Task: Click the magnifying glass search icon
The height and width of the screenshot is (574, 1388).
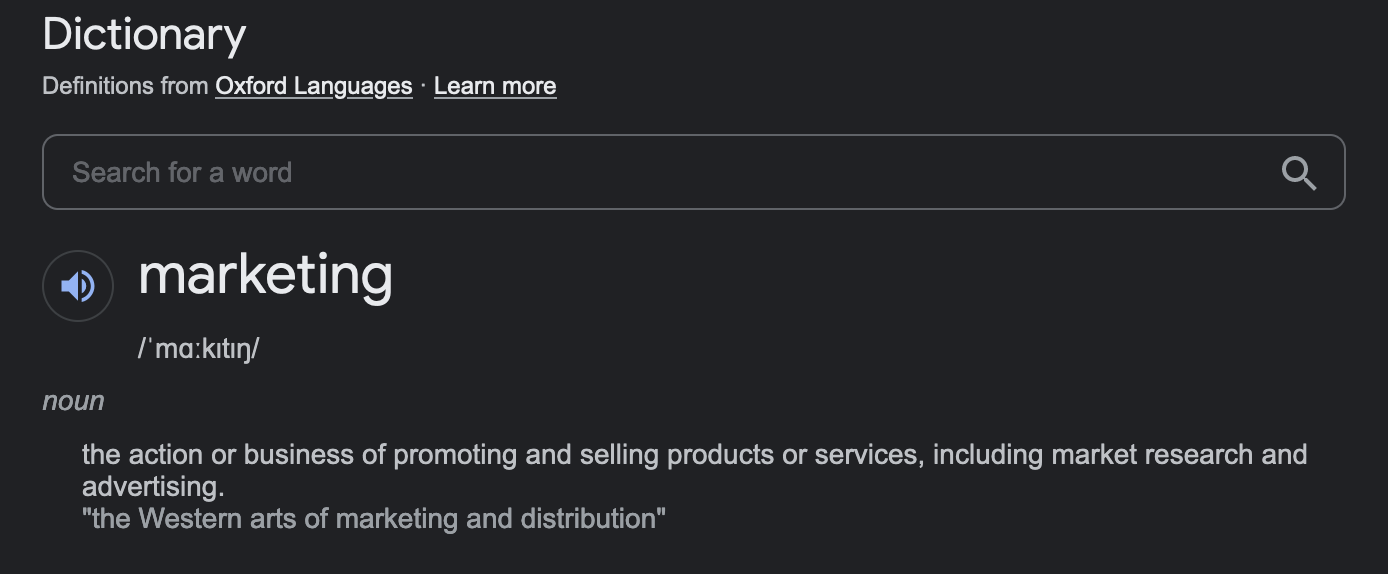Action: click(1298, 172)
